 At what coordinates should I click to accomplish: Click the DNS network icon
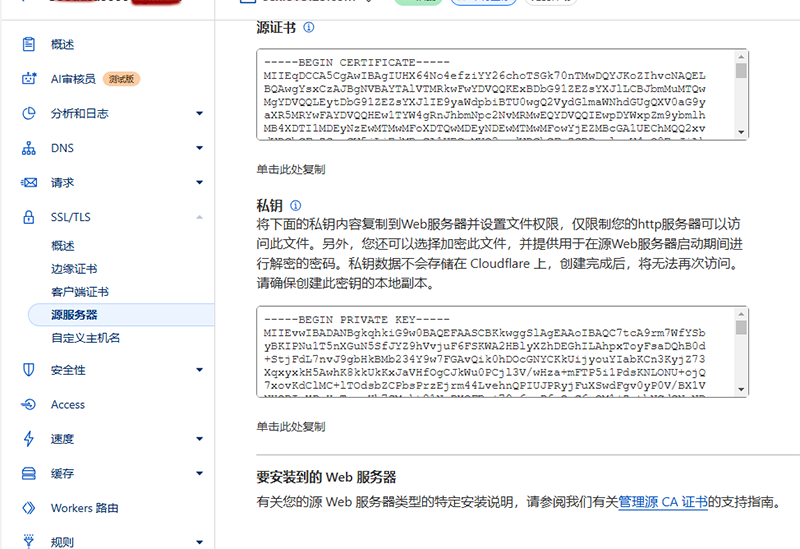point(29,148)
